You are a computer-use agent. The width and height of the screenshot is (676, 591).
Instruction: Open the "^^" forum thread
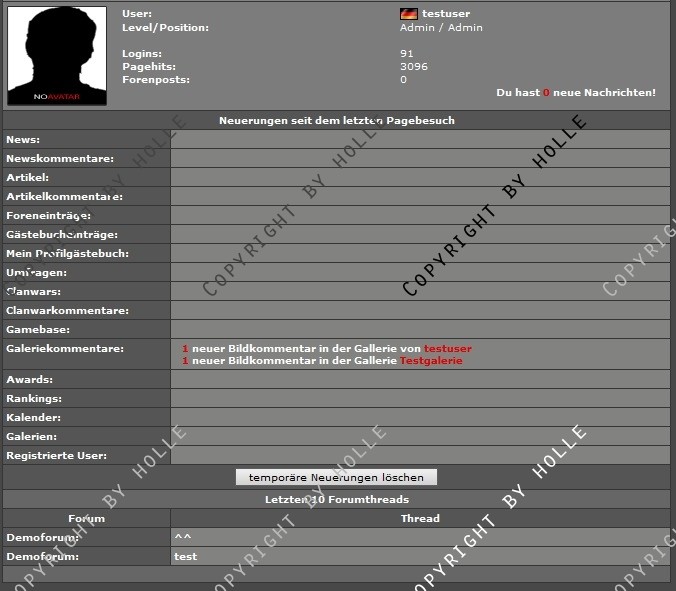click(x=182, y=538)
